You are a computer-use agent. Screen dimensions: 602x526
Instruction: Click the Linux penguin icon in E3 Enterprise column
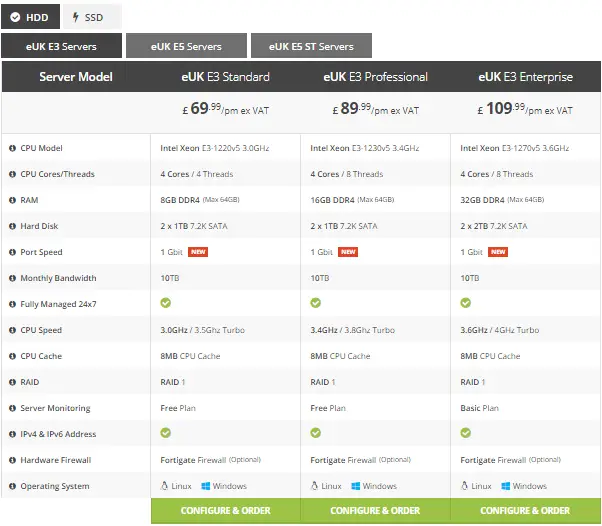(464, 486)
